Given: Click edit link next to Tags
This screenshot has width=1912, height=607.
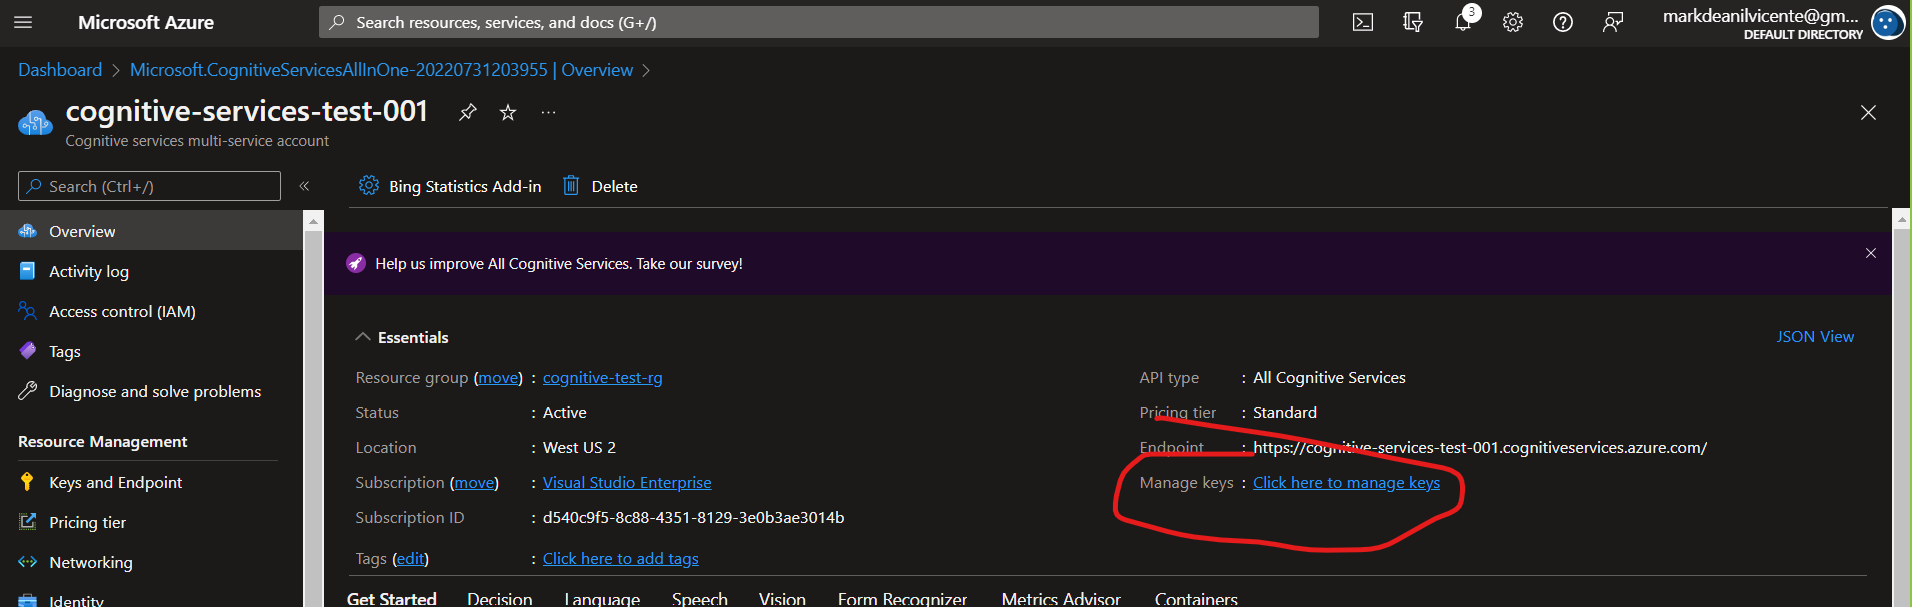Looking at the screenshot, I should 410,559.
